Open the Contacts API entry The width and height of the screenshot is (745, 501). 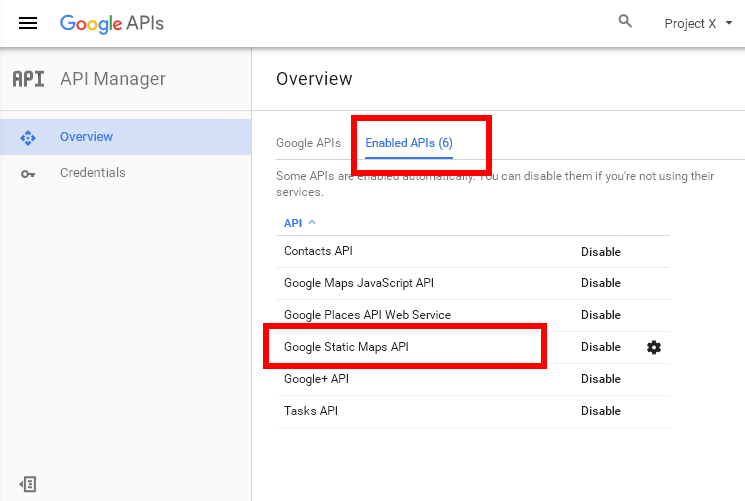pos(318,251)
